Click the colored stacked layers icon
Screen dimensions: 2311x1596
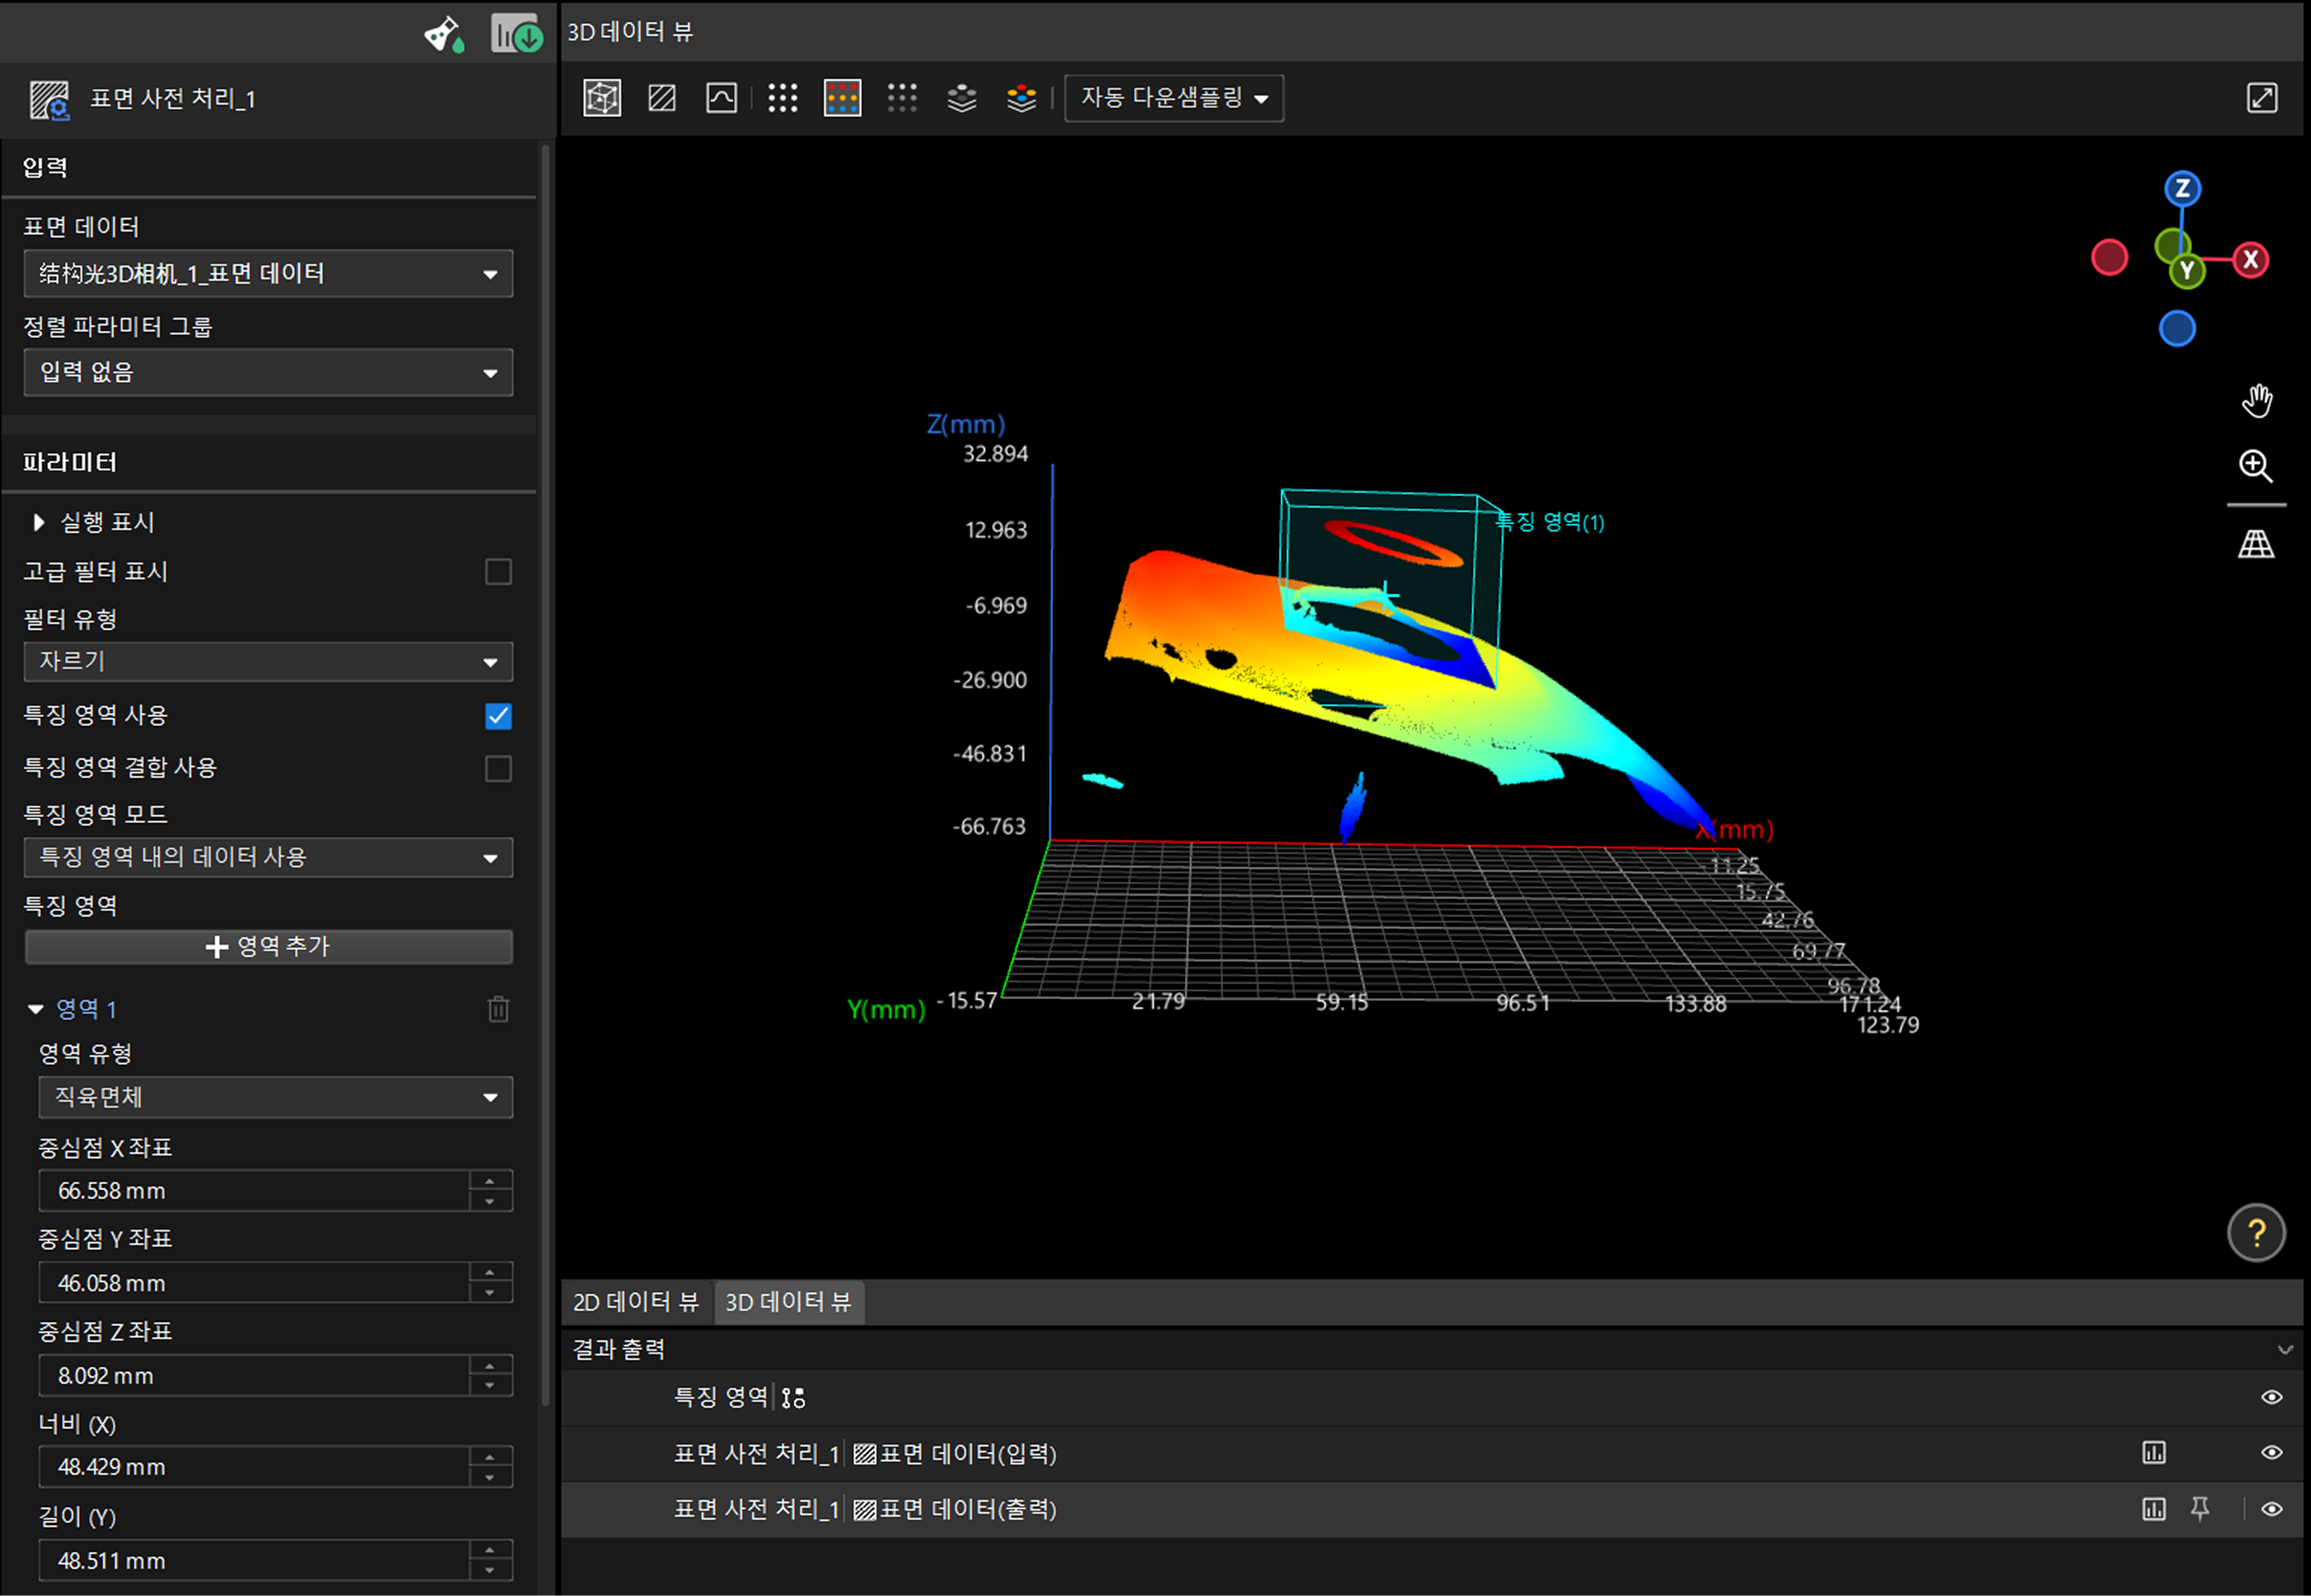[x=1021, y=98]
